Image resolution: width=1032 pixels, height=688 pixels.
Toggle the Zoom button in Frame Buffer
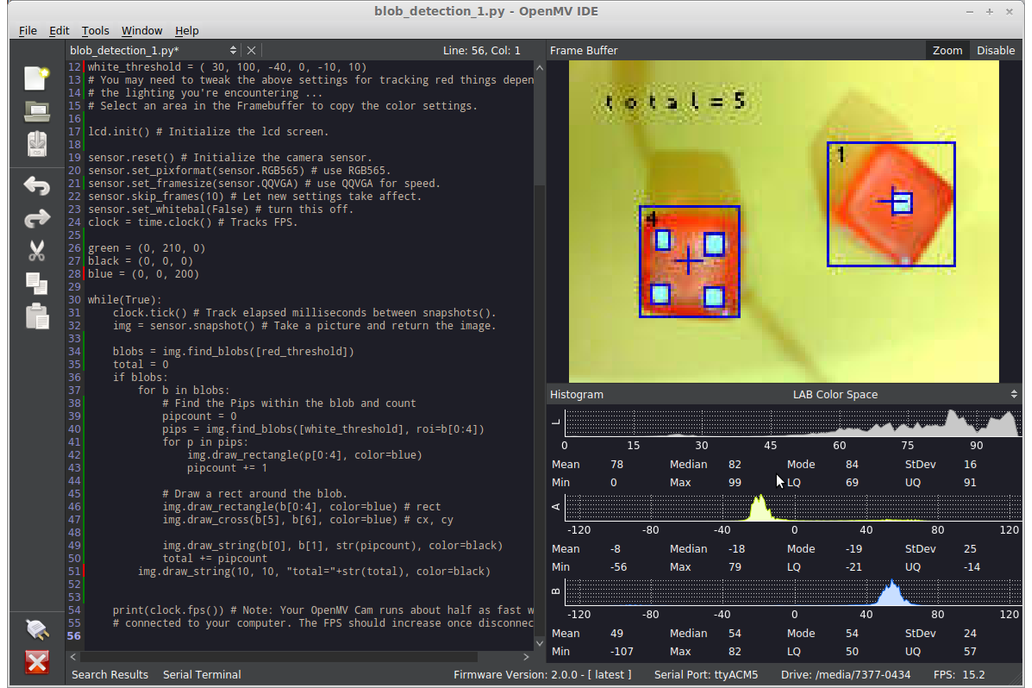947,50
